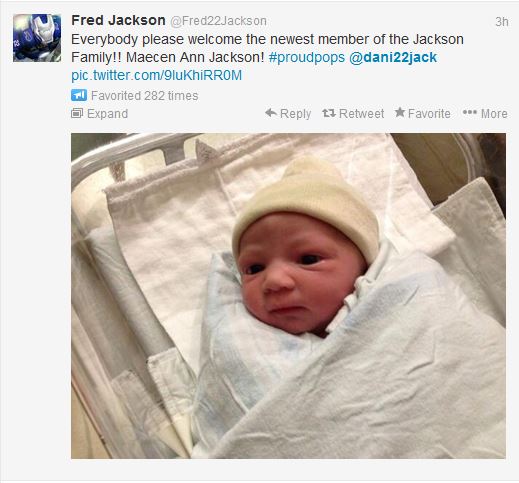
Task: Open the @dani22jack mention
Action: (x=393, y=57)
